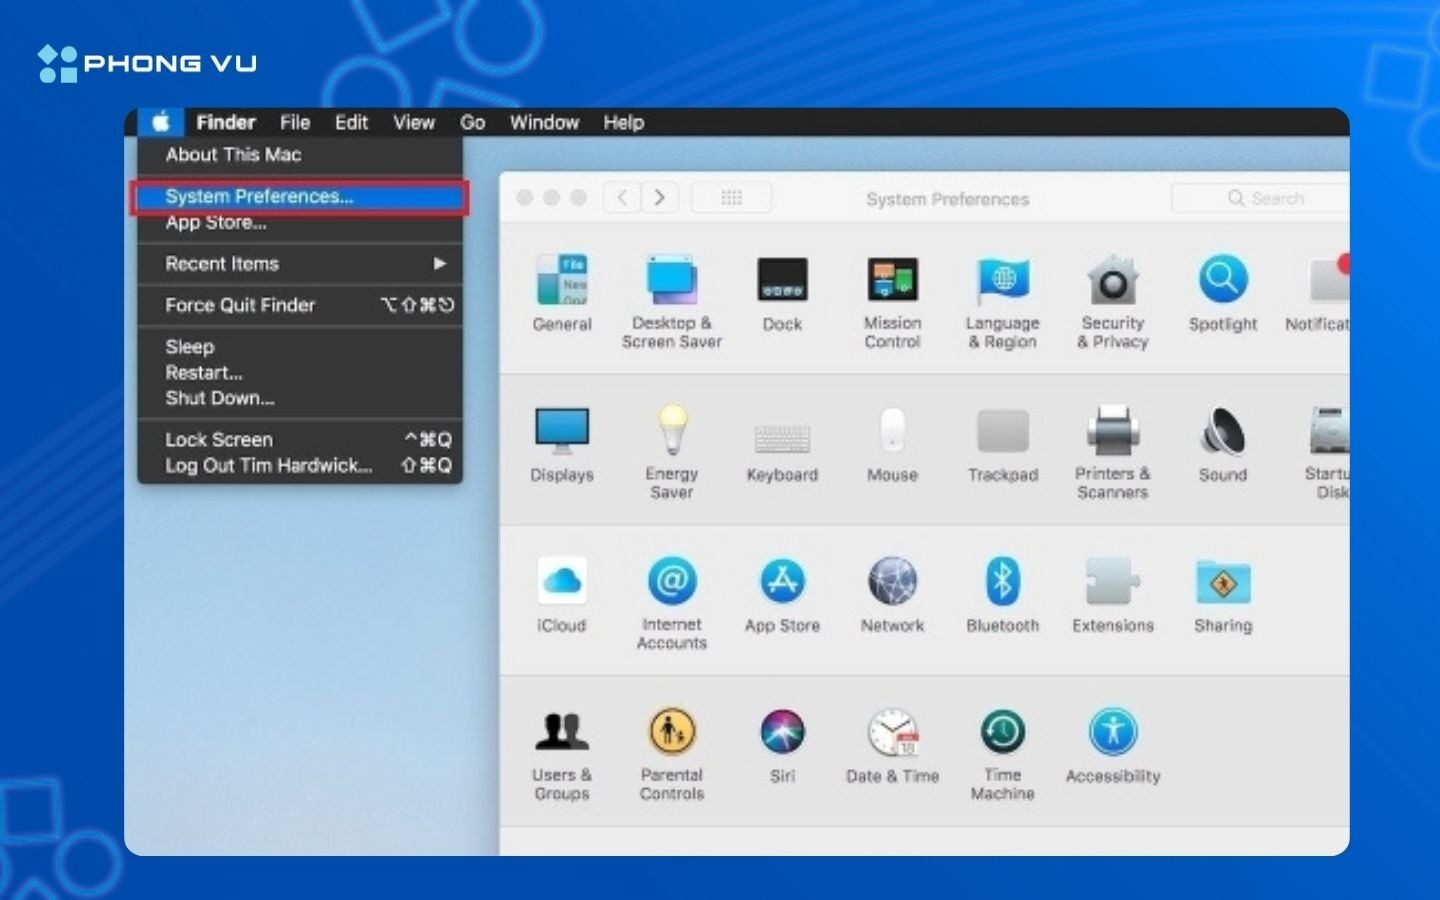Go back in System Preferences
Viewport: 1440px width, 900px height.
(622, 198)
